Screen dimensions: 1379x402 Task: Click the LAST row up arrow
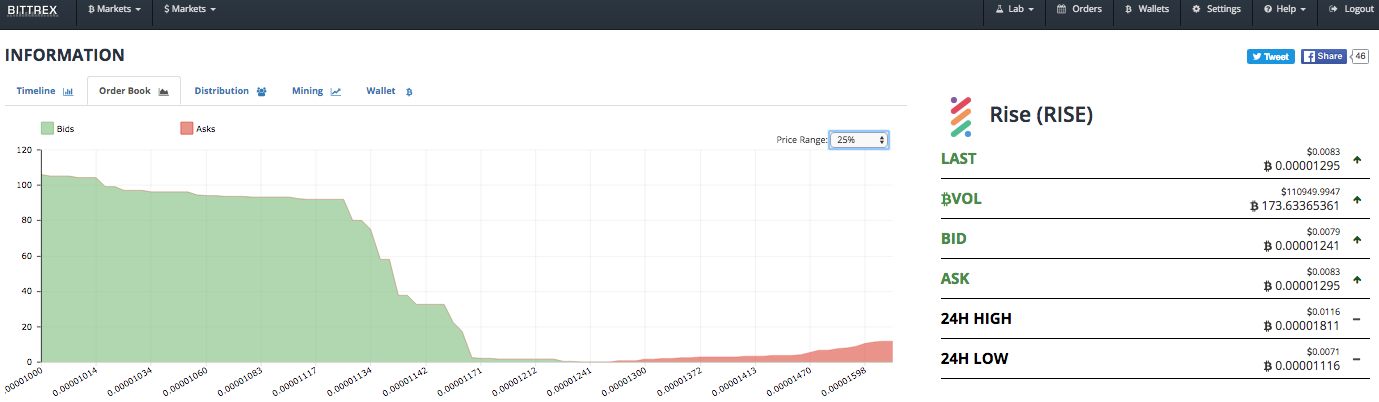click(x=1357, y=159)
